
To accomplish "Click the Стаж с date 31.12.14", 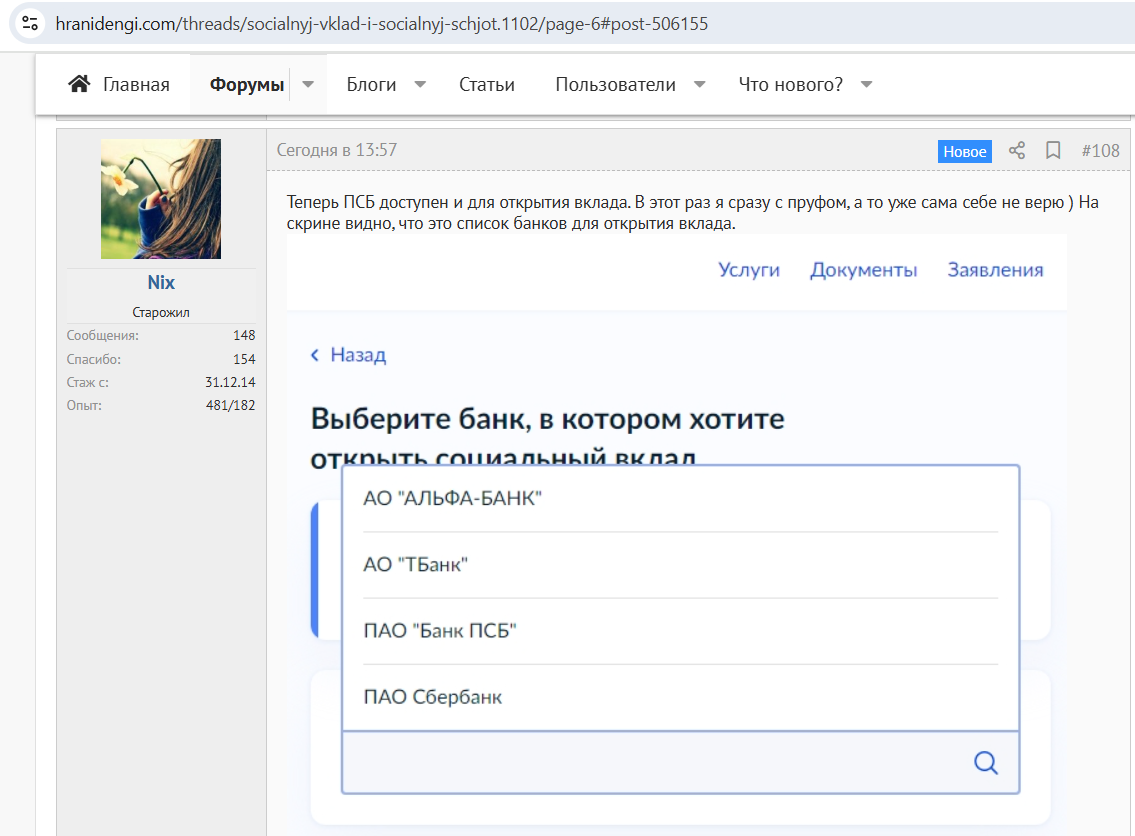I will pos(230,382).
